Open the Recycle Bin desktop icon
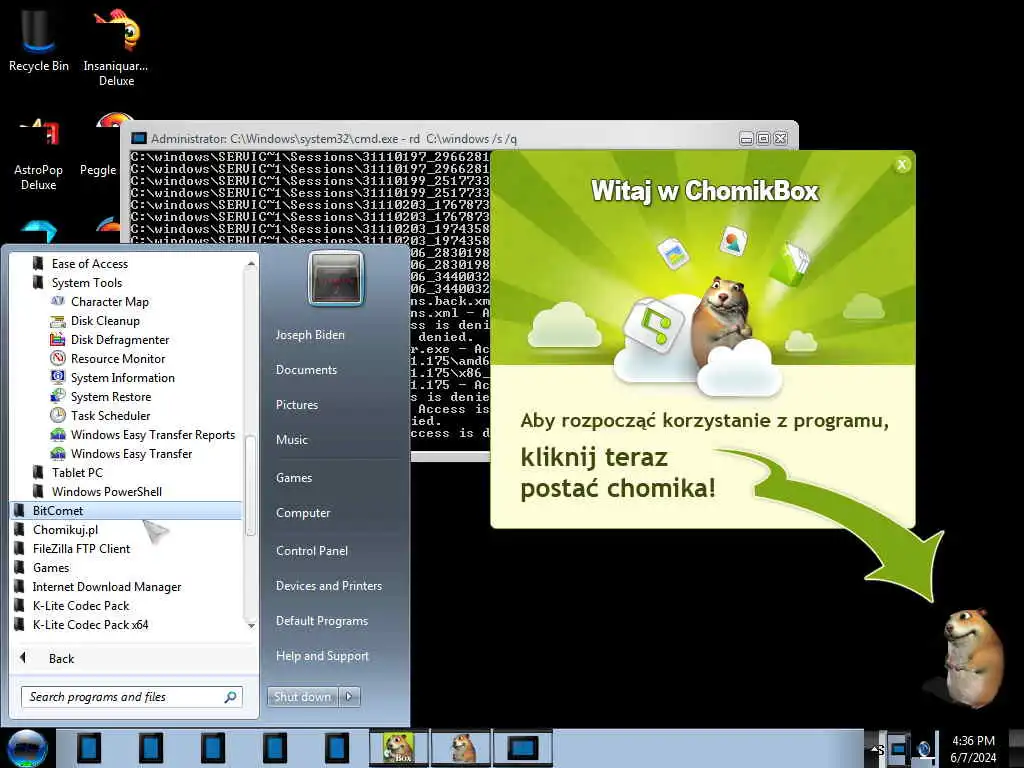 (39, 41)
